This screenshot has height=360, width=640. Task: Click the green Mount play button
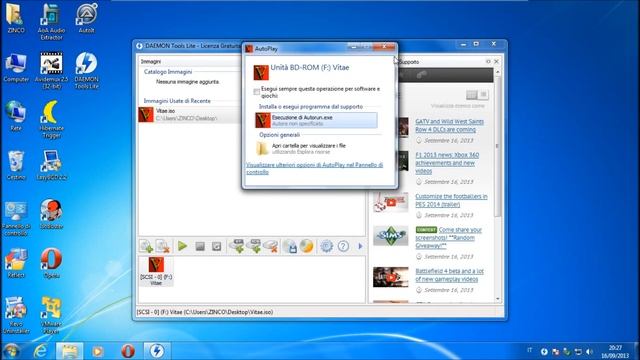pos(182,246)
